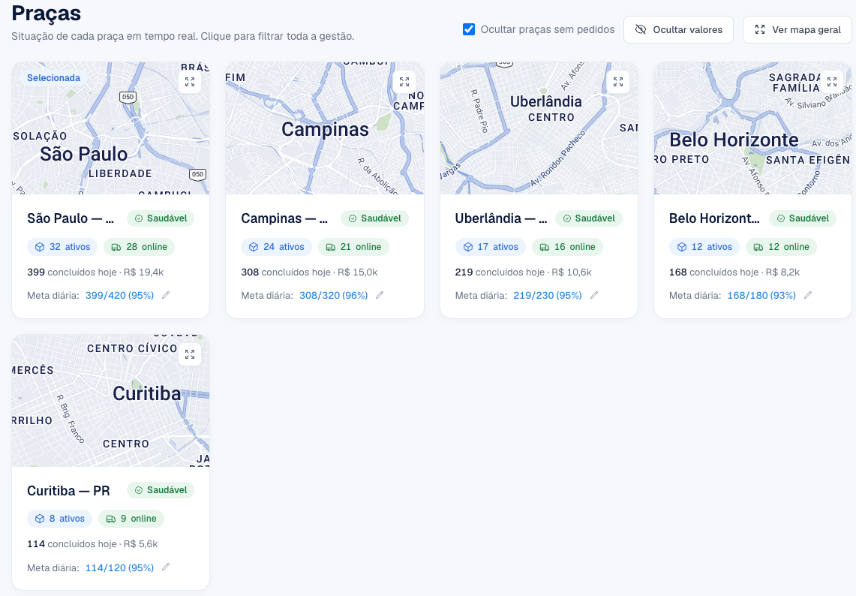The width and height of the screenshot is (856, 596).
Task: Click meta value 219/230 (95%)
Action: 548,295
